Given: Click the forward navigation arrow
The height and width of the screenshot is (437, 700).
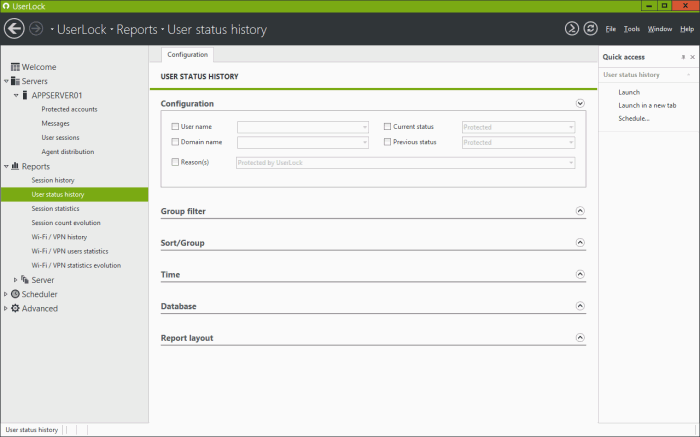Looking at the screenshot, I should [36, 29].
